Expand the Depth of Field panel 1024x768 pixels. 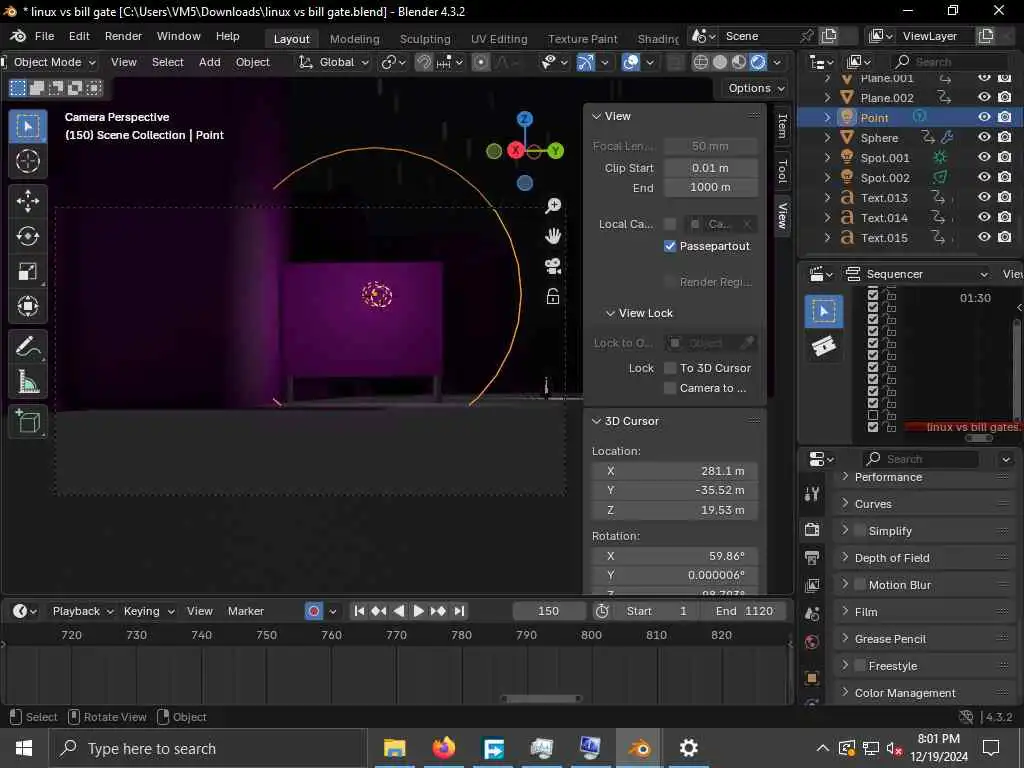pyautogui.click(x=844, y=557)
